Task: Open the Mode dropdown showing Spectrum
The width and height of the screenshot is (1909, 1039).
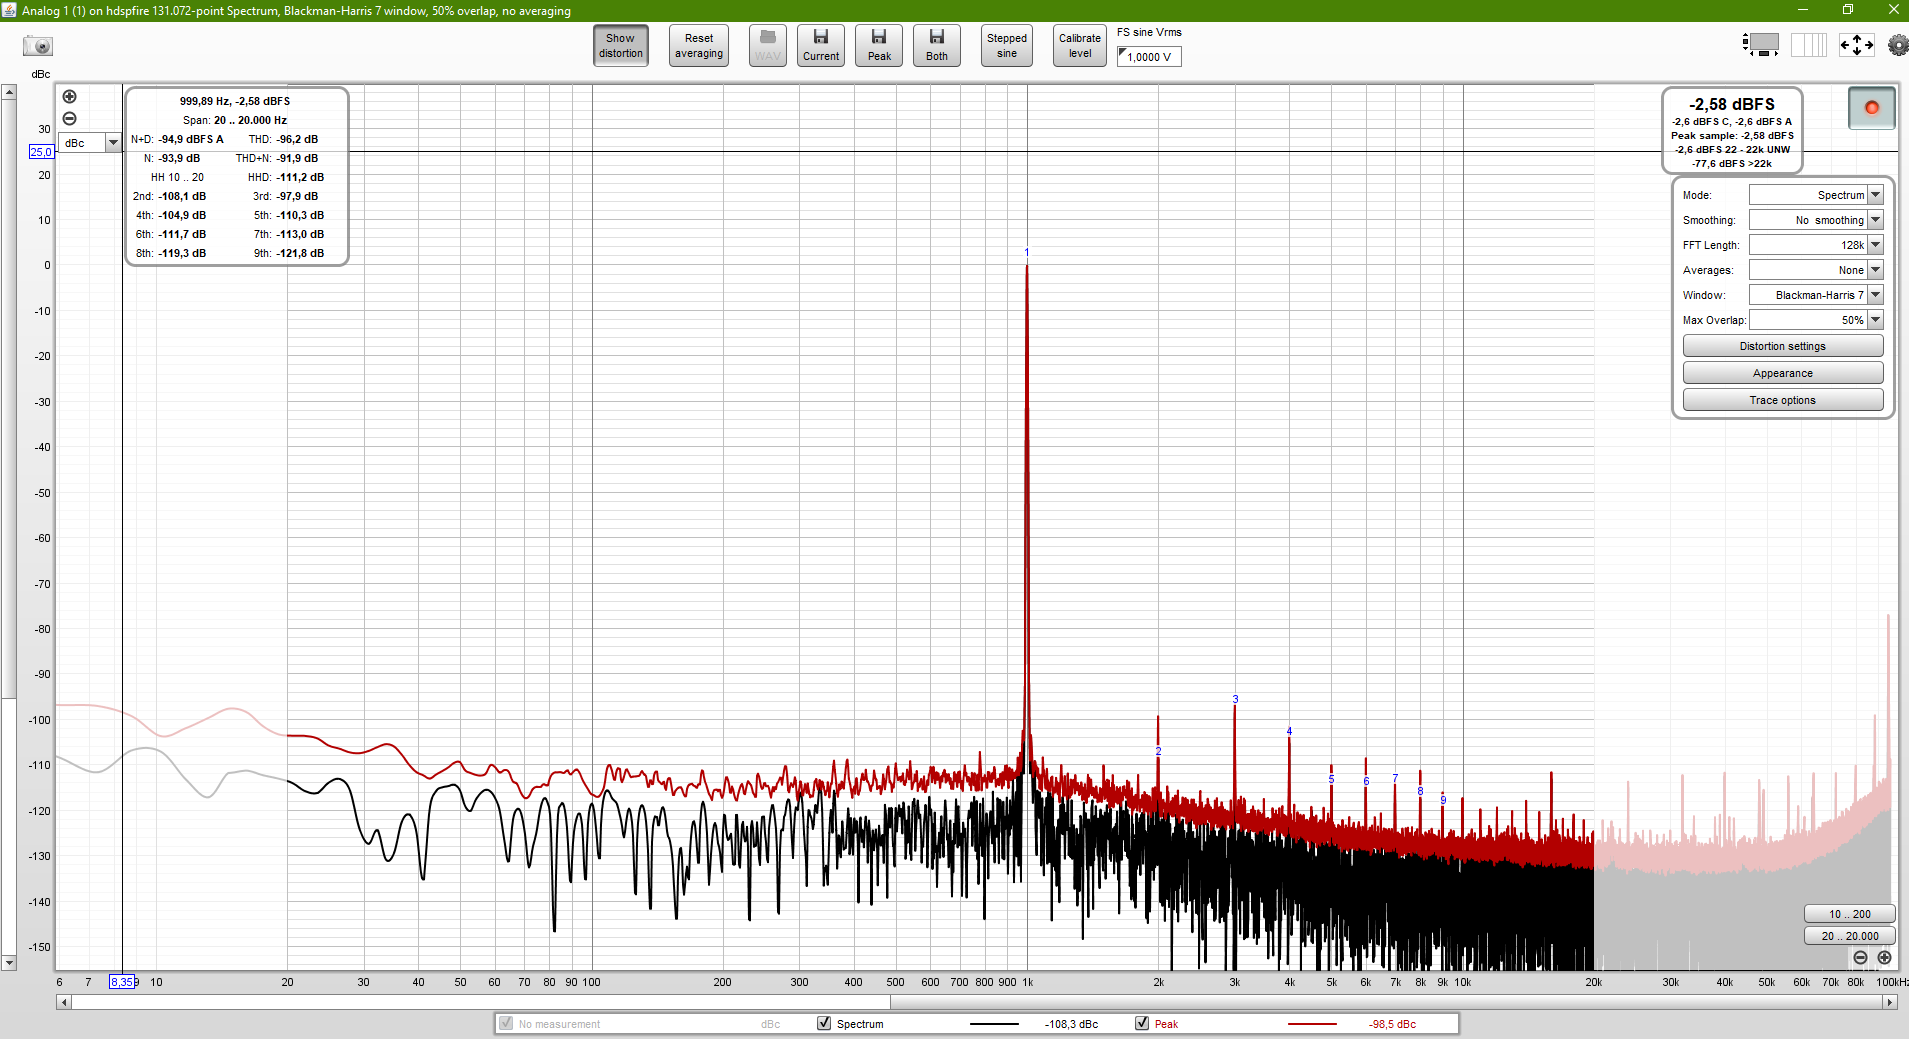Action: tap(1816, 195)
